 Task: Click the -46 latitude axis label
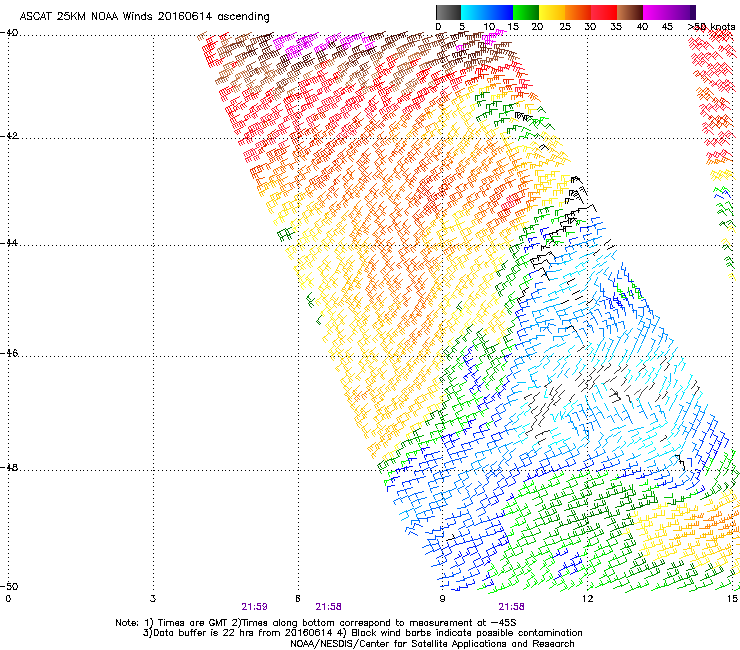(x=9, y=353)
